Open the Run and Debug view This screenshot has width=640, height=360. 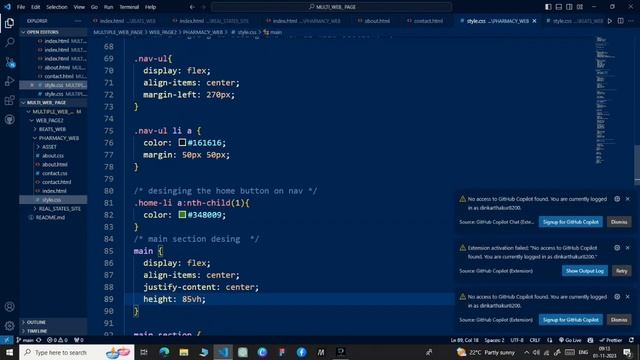coord(9,81)
